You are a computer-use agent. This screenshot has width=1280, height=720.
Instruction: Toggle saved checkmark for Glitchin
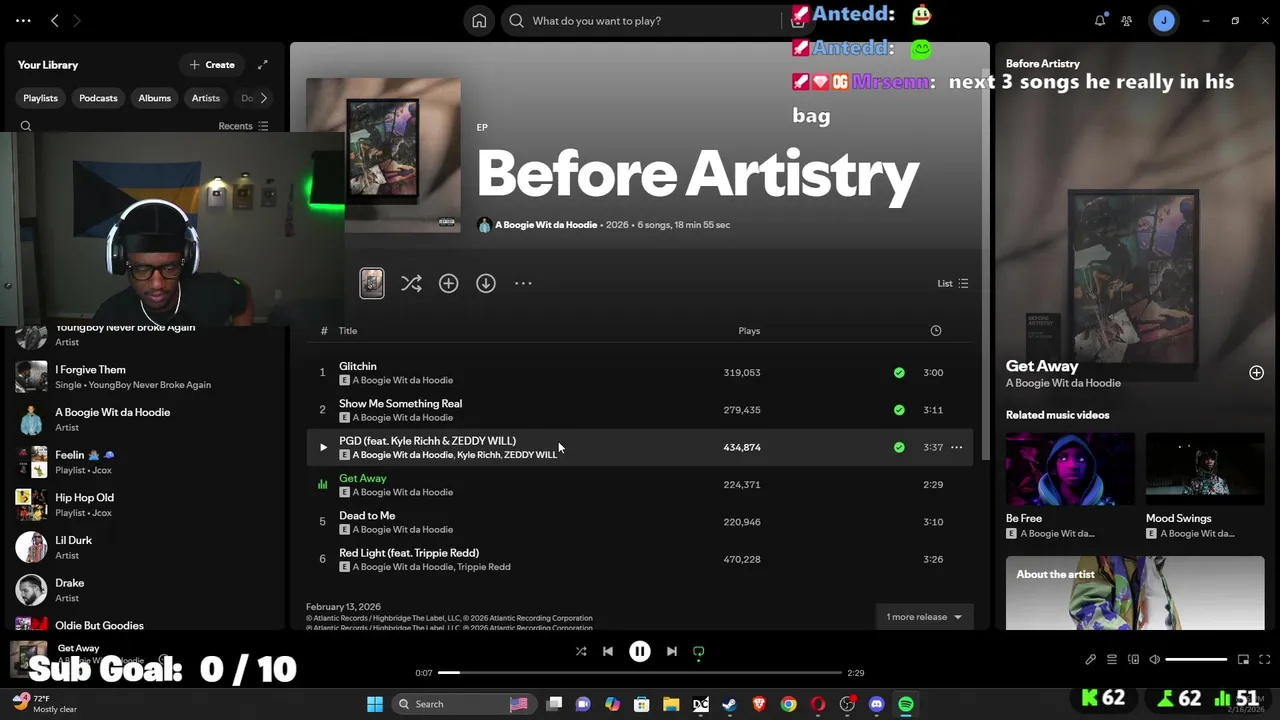point(899,373)
